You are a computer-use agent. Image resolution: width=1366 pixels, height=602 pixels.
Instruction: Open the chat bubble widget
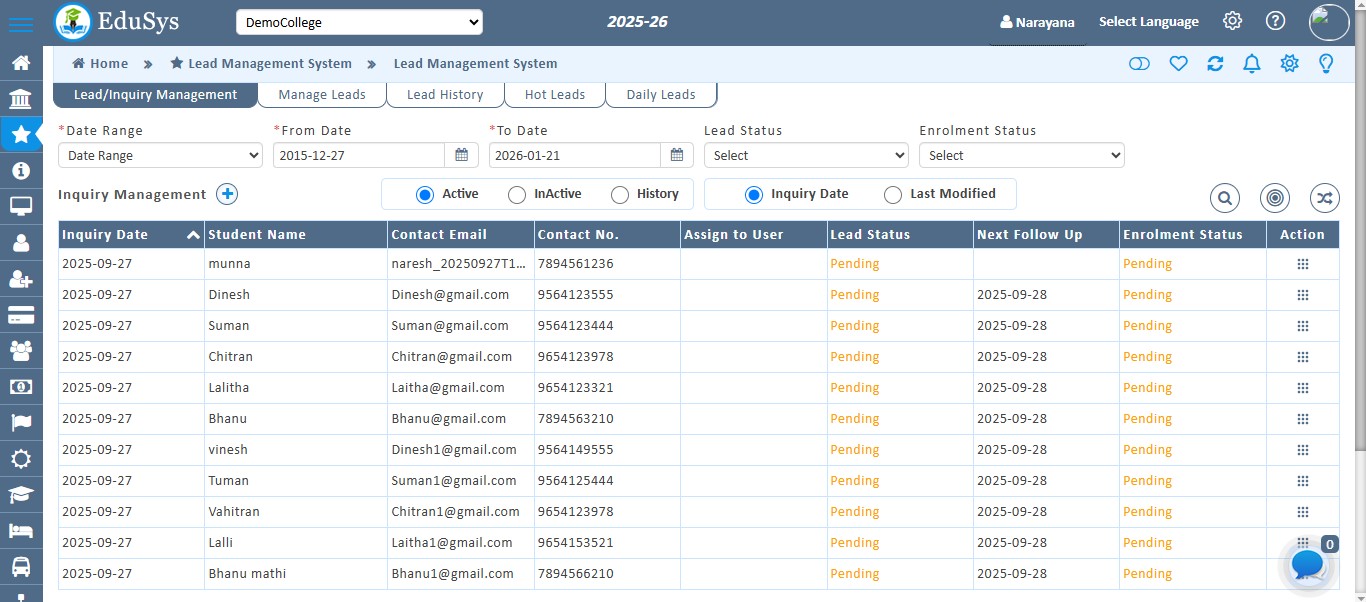pyautogui.click(x=1308, y=565)
